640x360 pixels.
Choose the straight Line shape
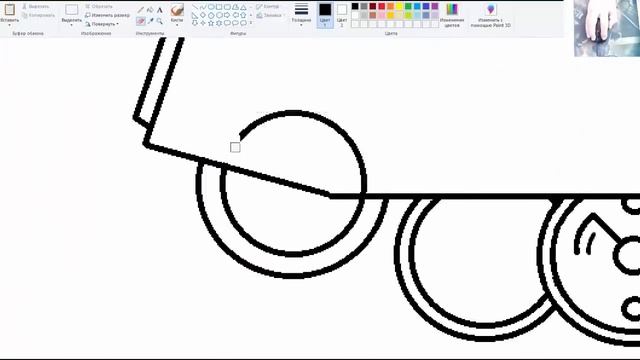click(x=195, y=7)
